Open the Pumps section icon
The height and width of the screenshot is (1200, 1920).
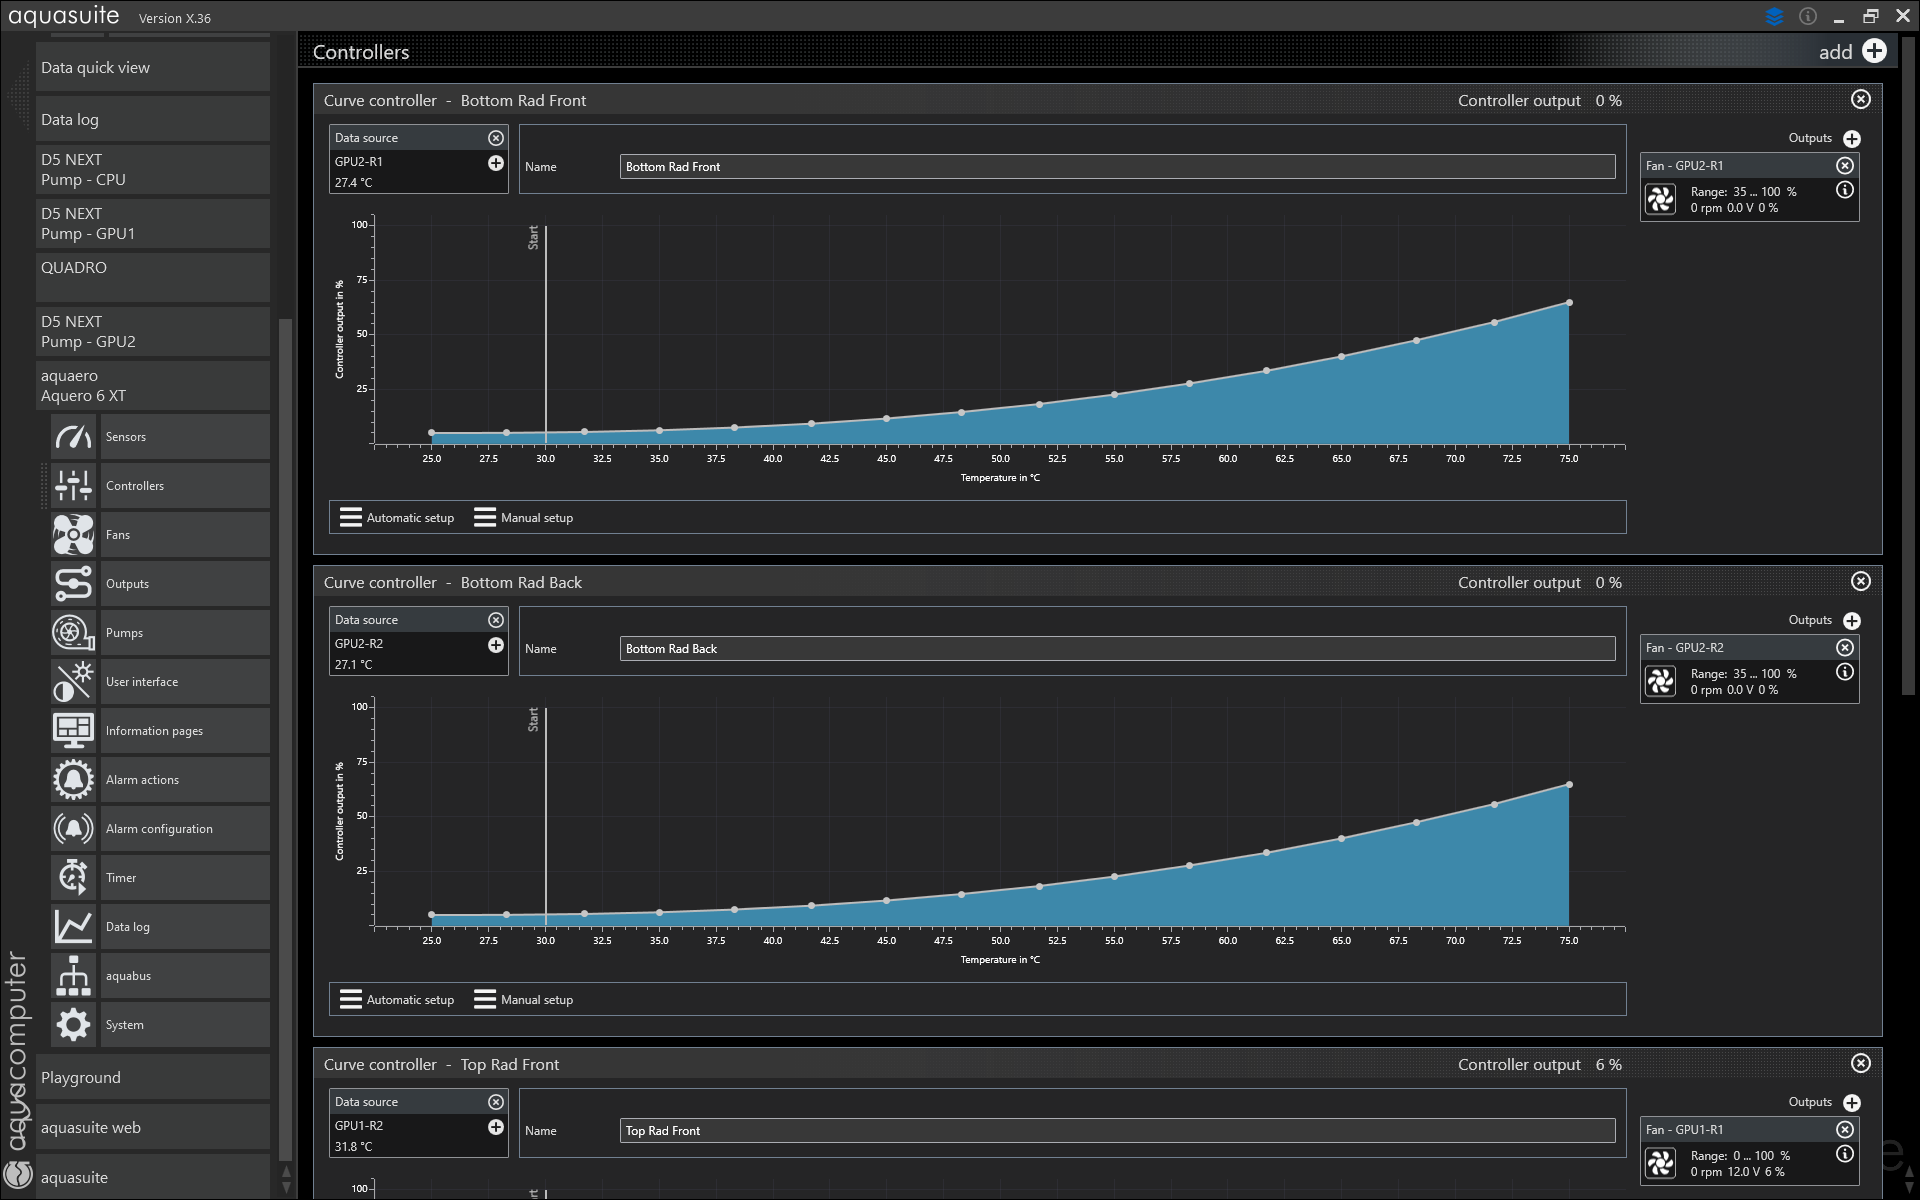tap(73, 633)
